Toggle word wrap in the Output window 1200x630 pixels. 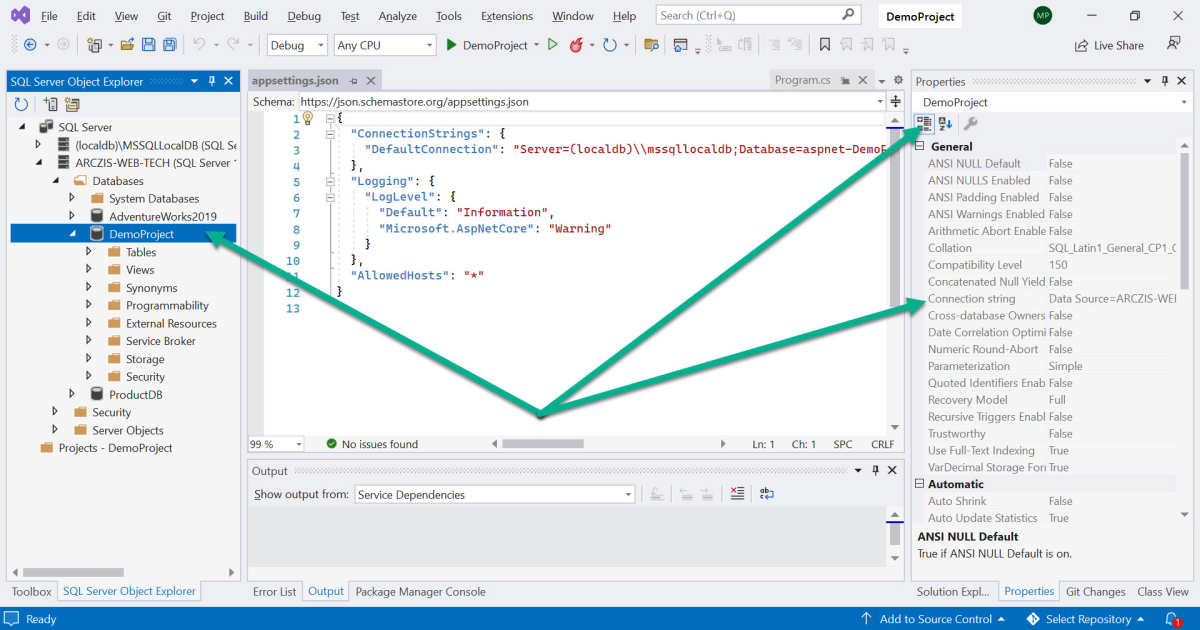[767, 493]
